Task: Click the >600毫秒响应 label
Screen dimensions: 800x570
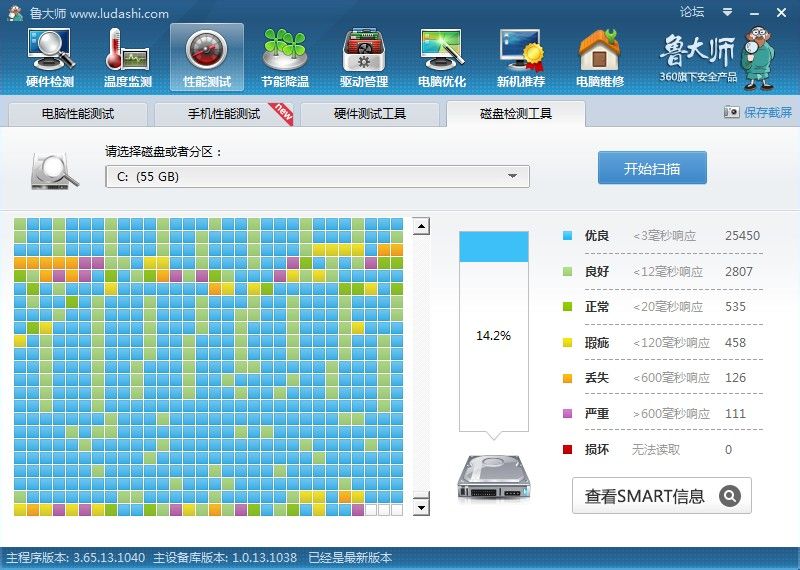Action: click(x=671, y=413)
